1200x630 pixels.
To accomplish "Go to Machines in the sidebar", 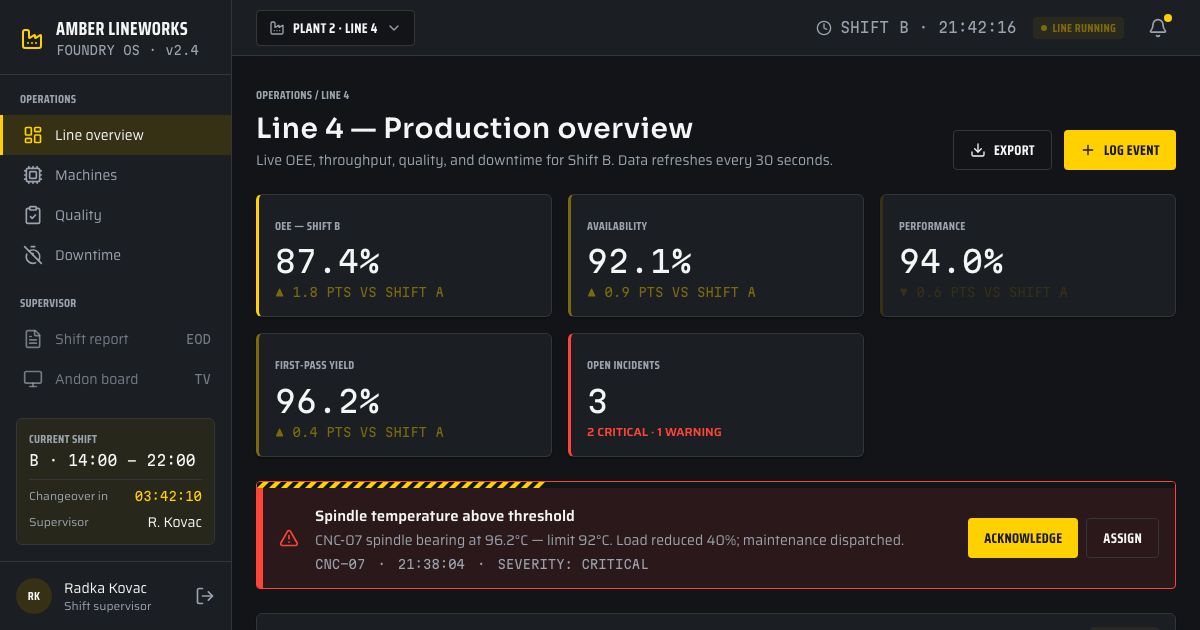I will pyautogui.click(x=115, y=175).
